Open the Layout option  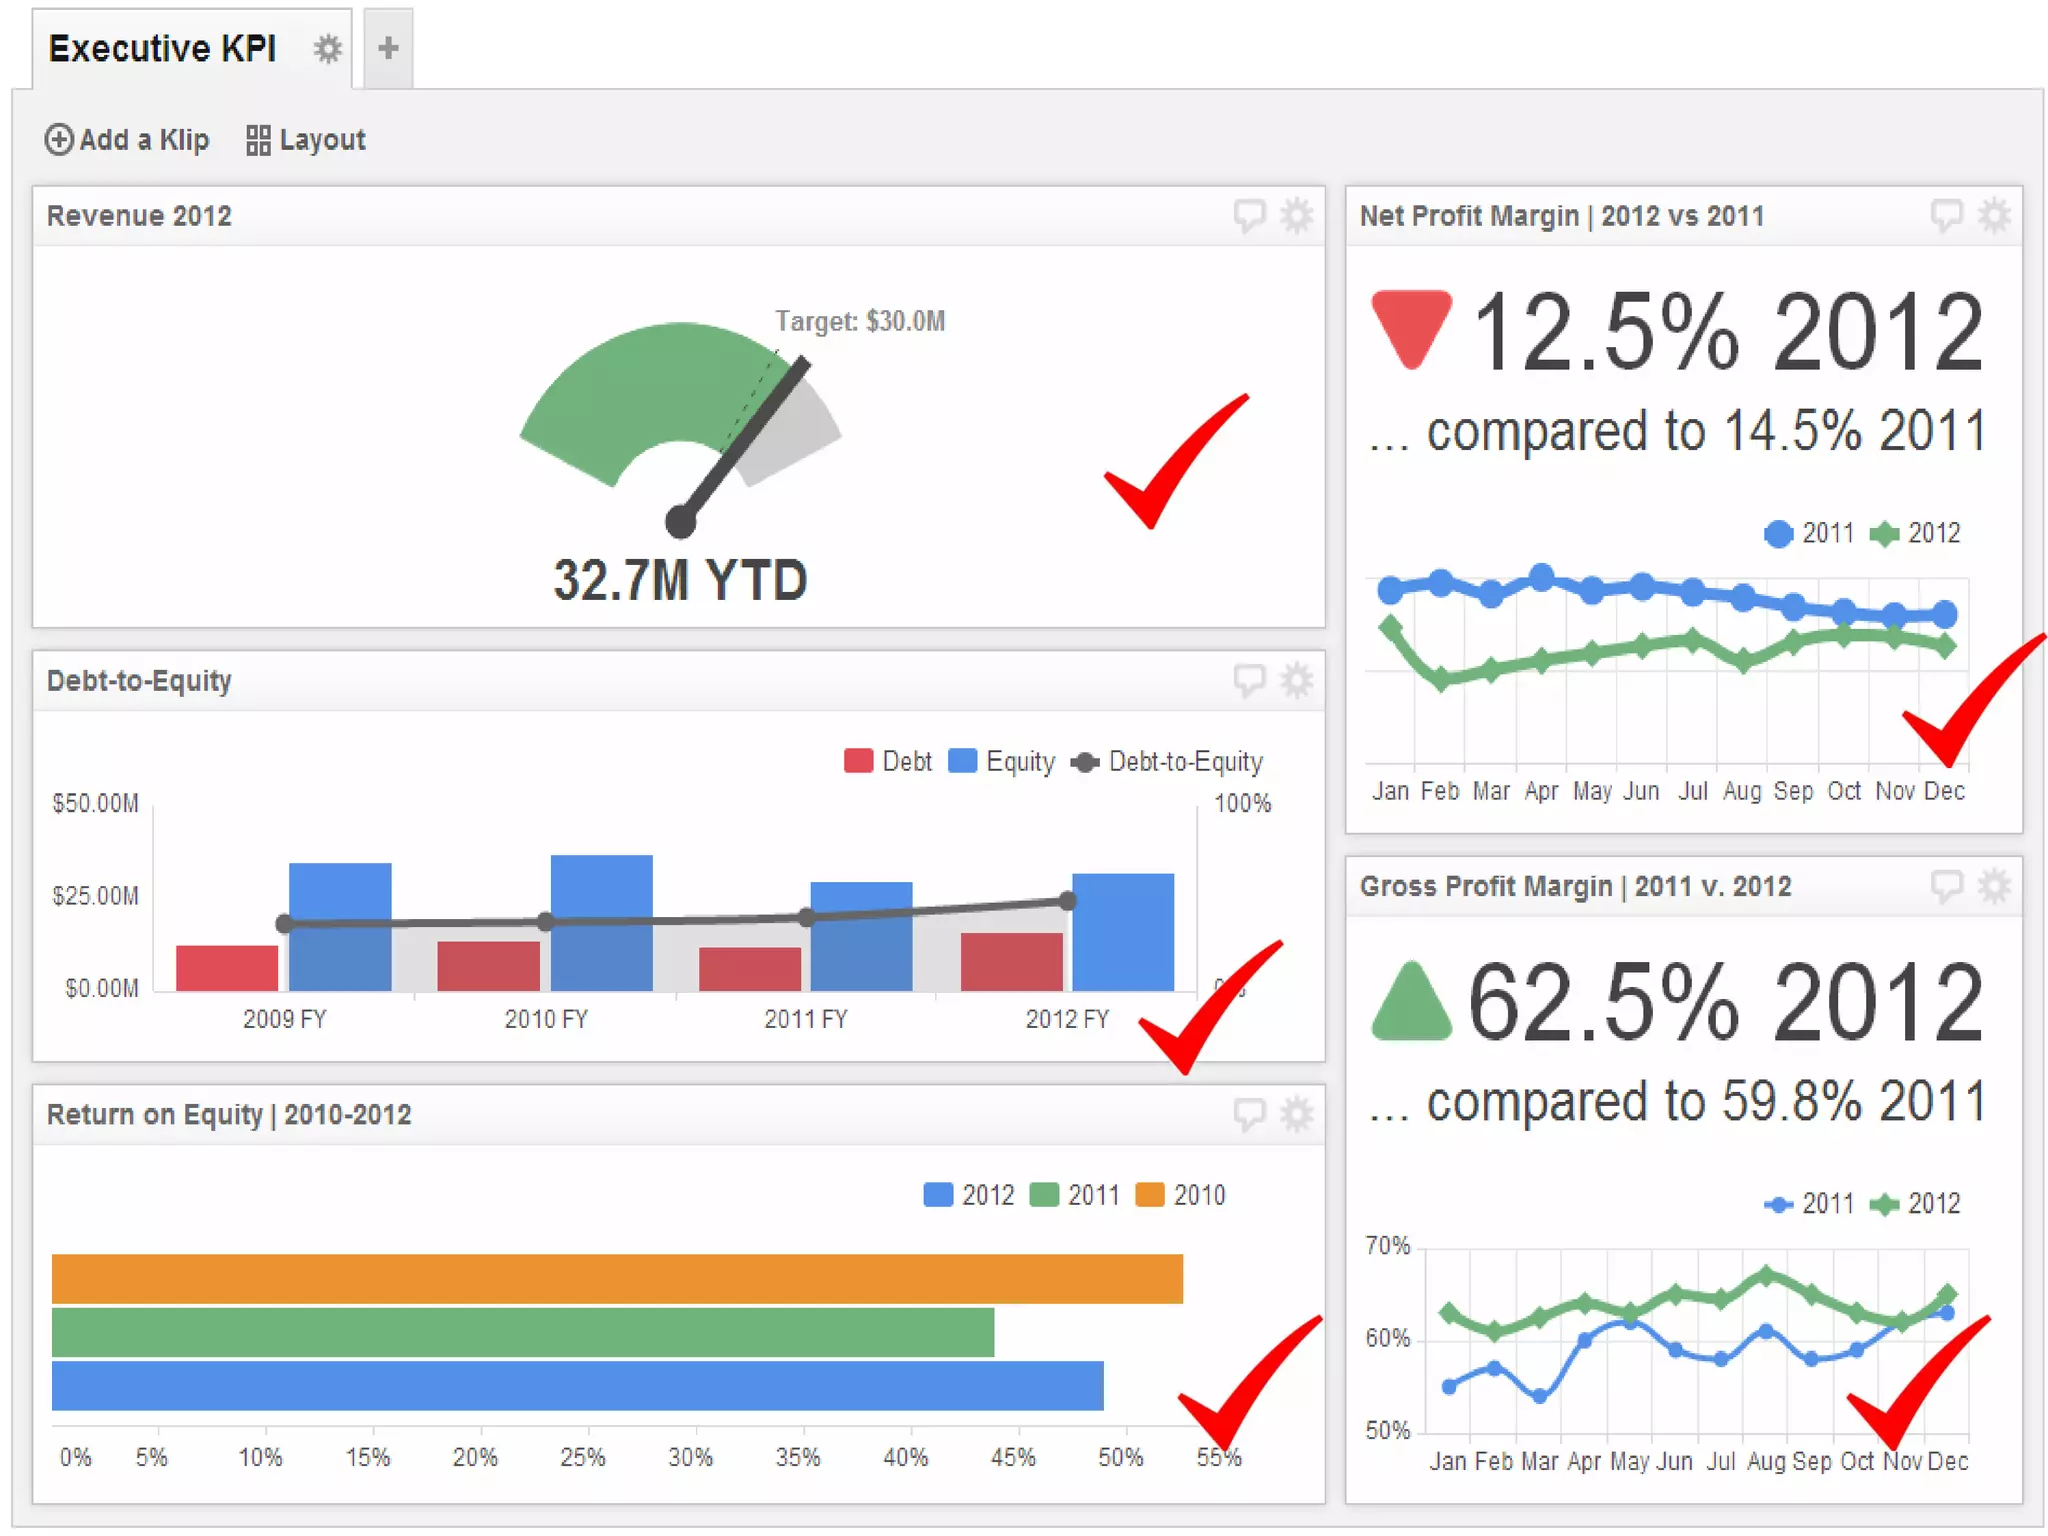point(306,139)
